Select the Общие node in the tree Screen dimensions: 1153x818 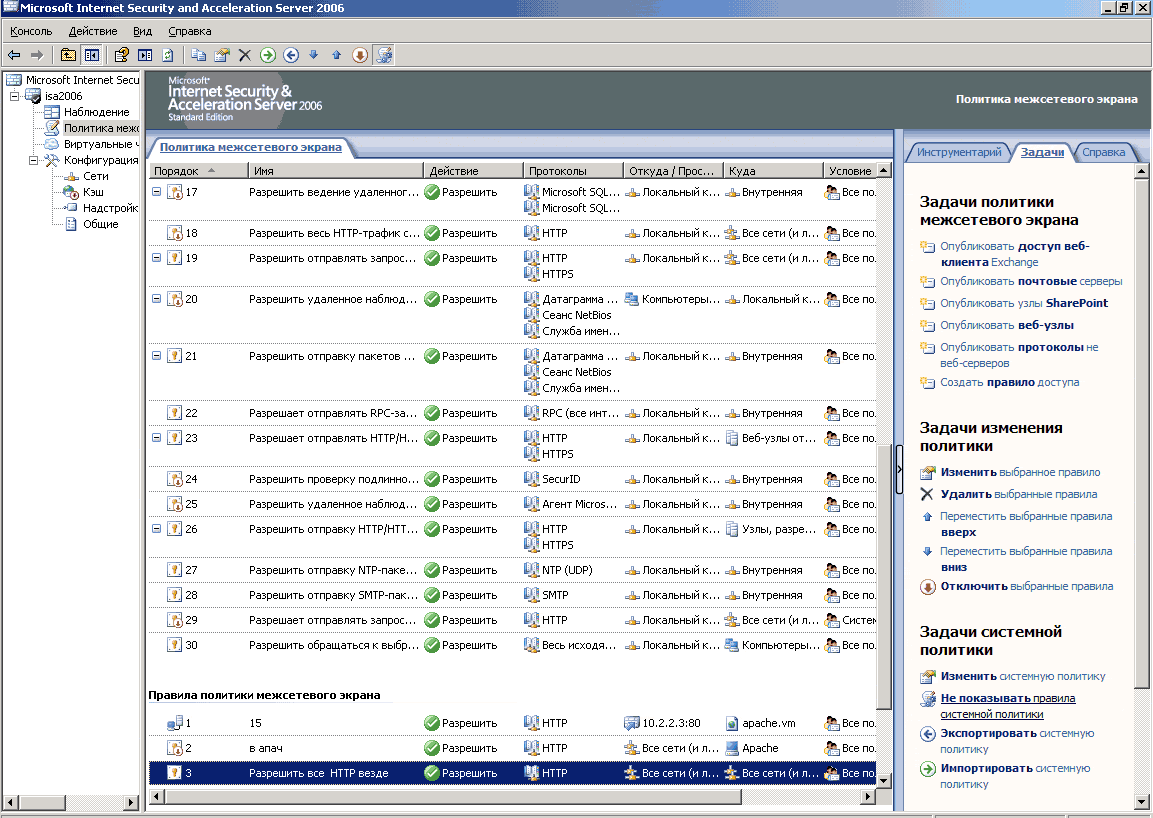101,224
